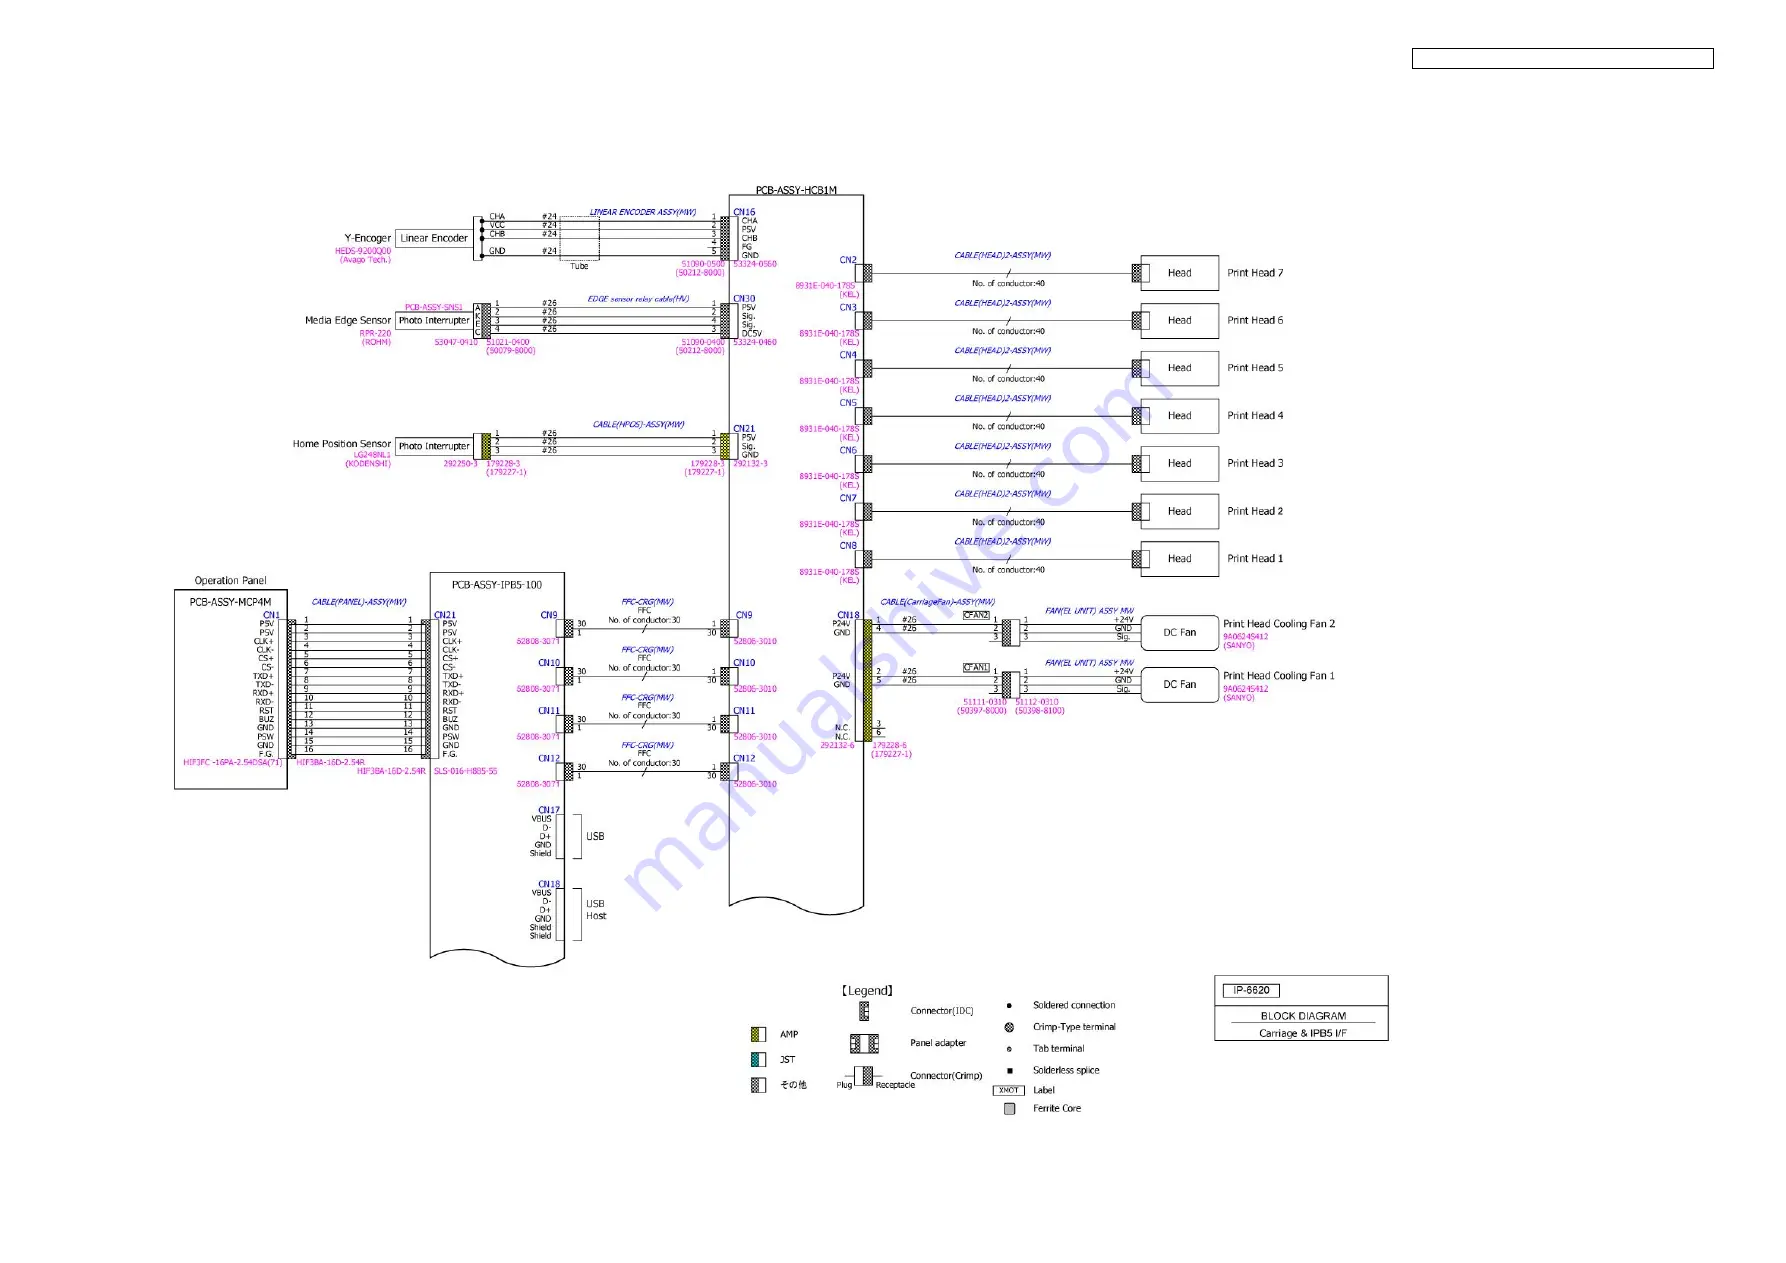Screen dimensions: 1786x1263
Task: Click the CN1 label on Operation Panel
Action: (x=271, y=615)
